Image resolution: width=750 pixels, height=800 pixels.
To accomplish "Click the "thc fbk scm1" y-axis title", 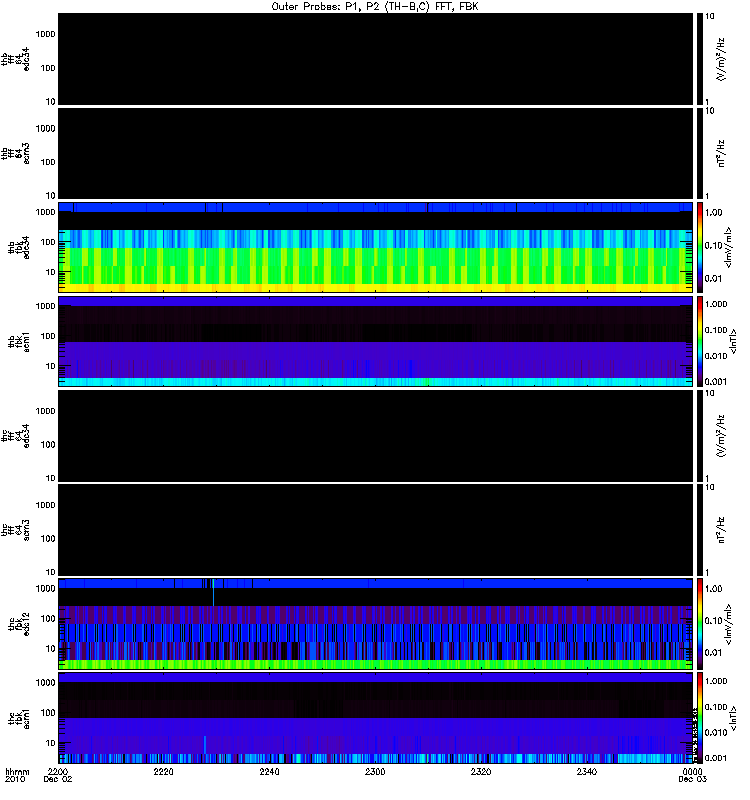I will (19, 718).
